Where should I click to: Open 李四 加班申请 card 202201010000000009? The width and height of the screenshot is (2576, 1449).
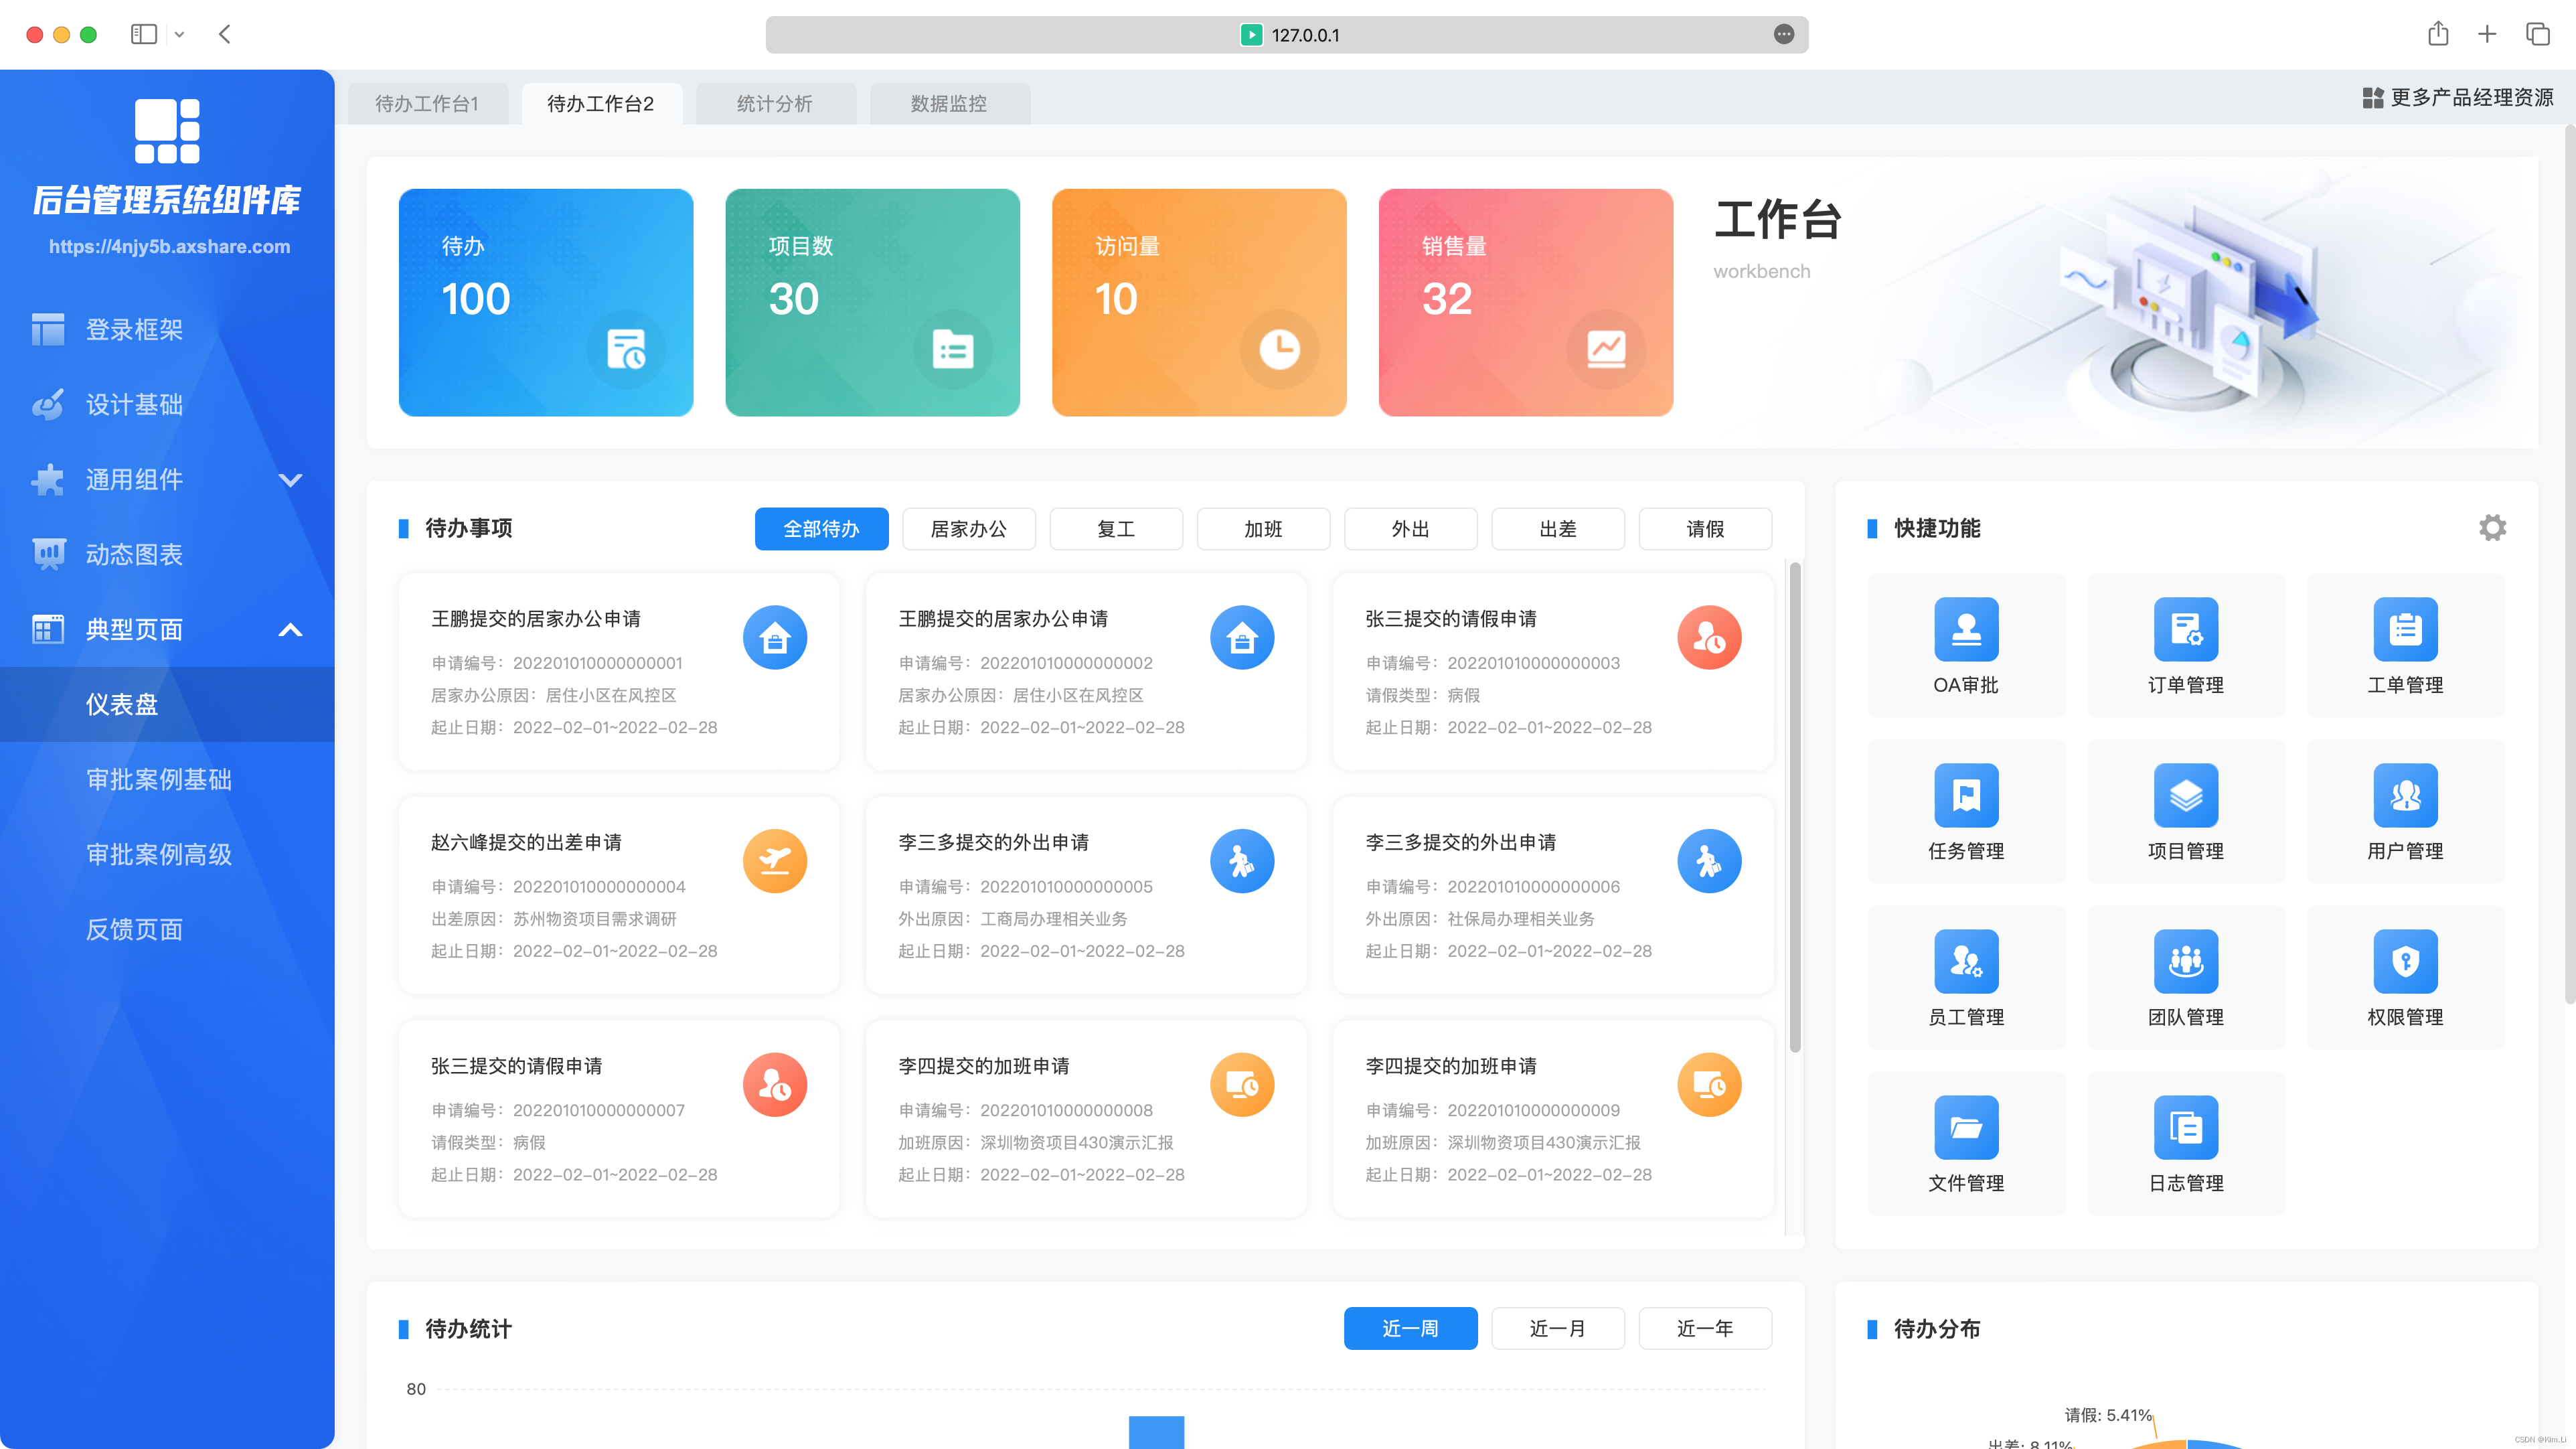pos(1553,1119)
